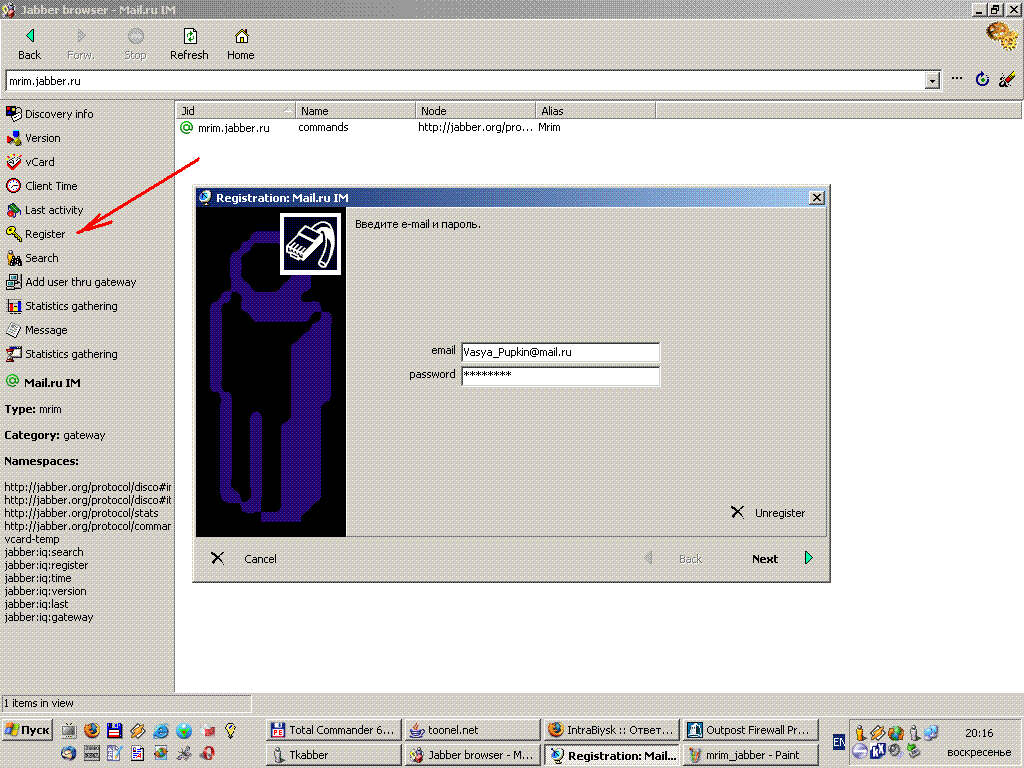Expand the JID address dropdown
The width and height of the screenshot is (1024, 768).
(932, 81)
